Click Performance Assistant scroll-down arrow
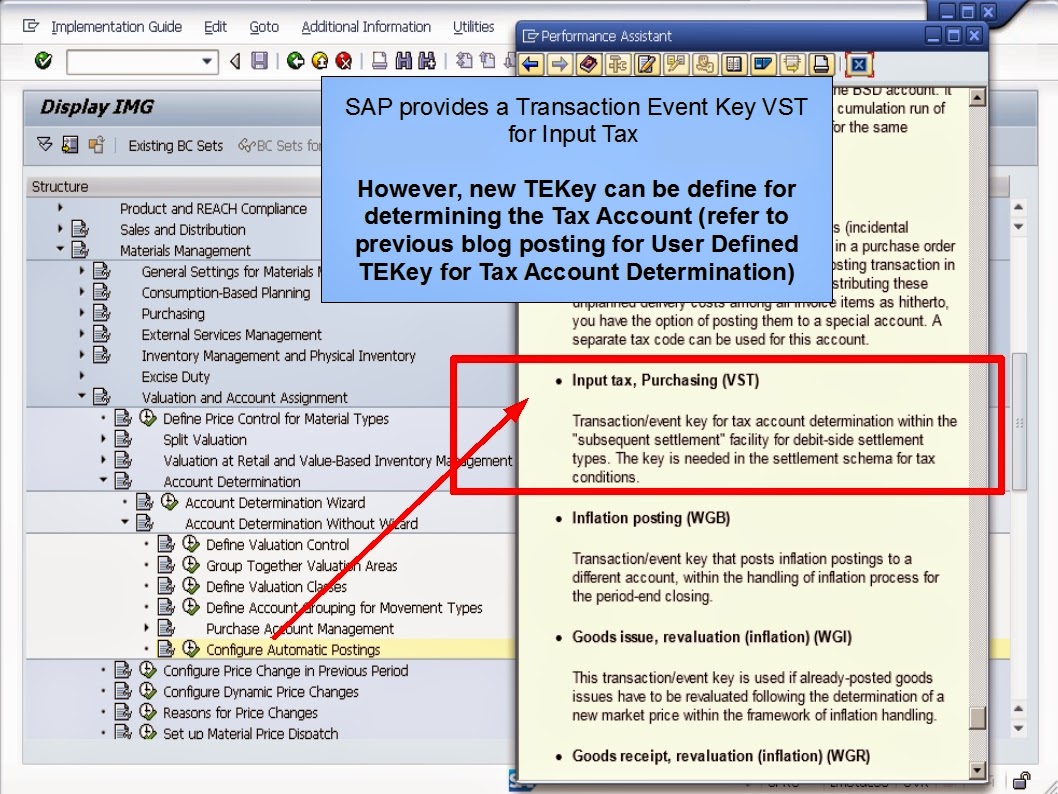Screen dimensions: 1058x794 tap(977, 770)
